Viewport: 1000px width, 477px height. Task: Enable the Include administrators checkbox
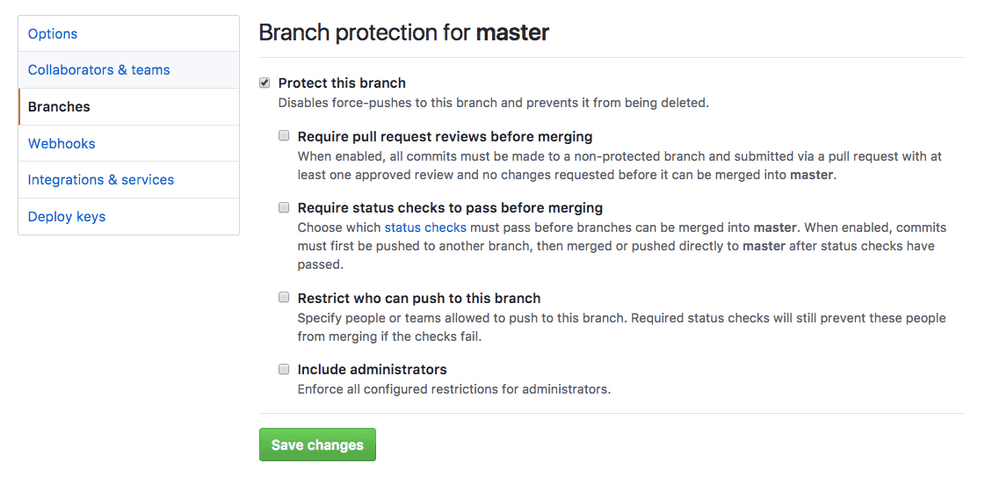pos(284,369)
